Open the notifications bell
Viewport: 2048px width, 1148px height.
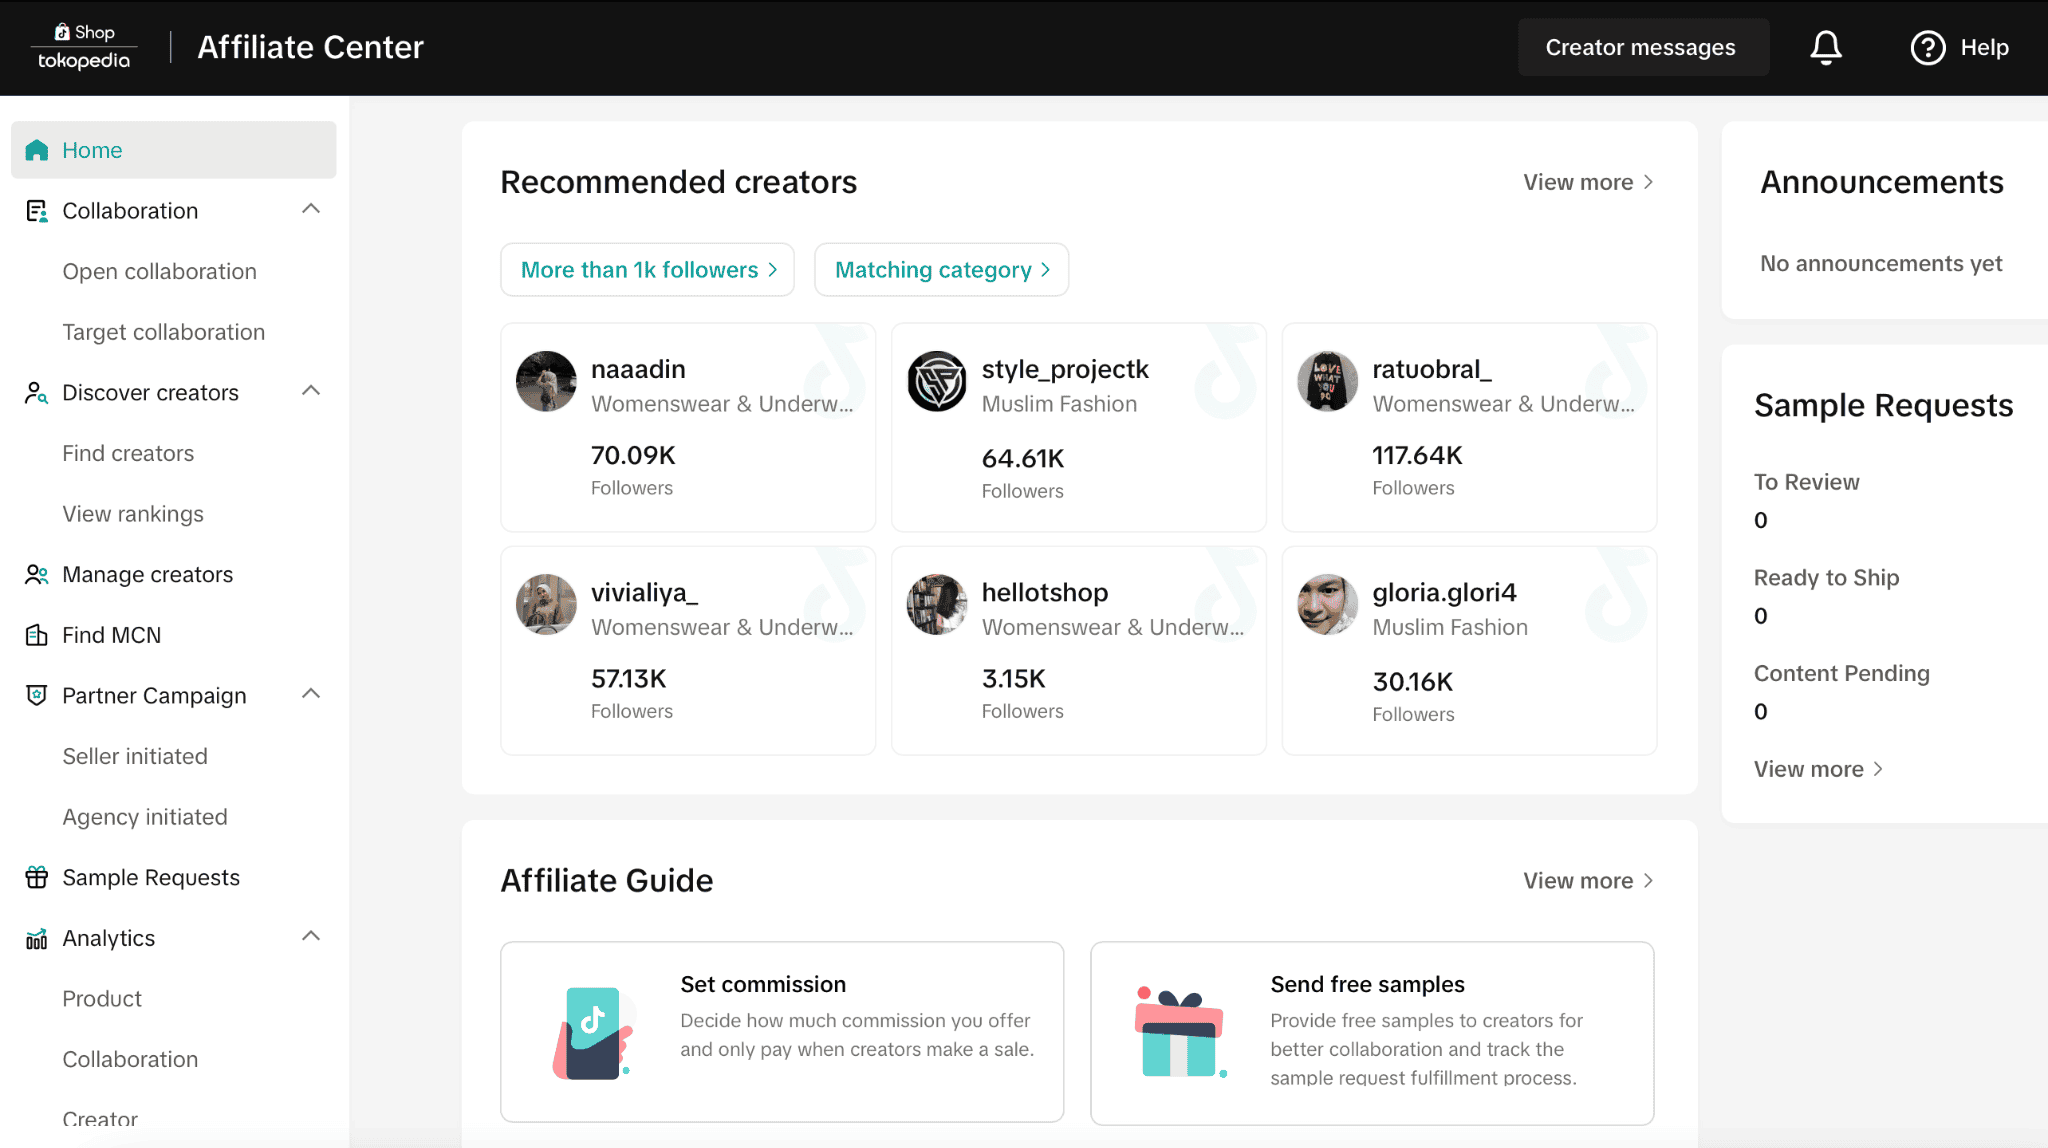click(1826, 47)
